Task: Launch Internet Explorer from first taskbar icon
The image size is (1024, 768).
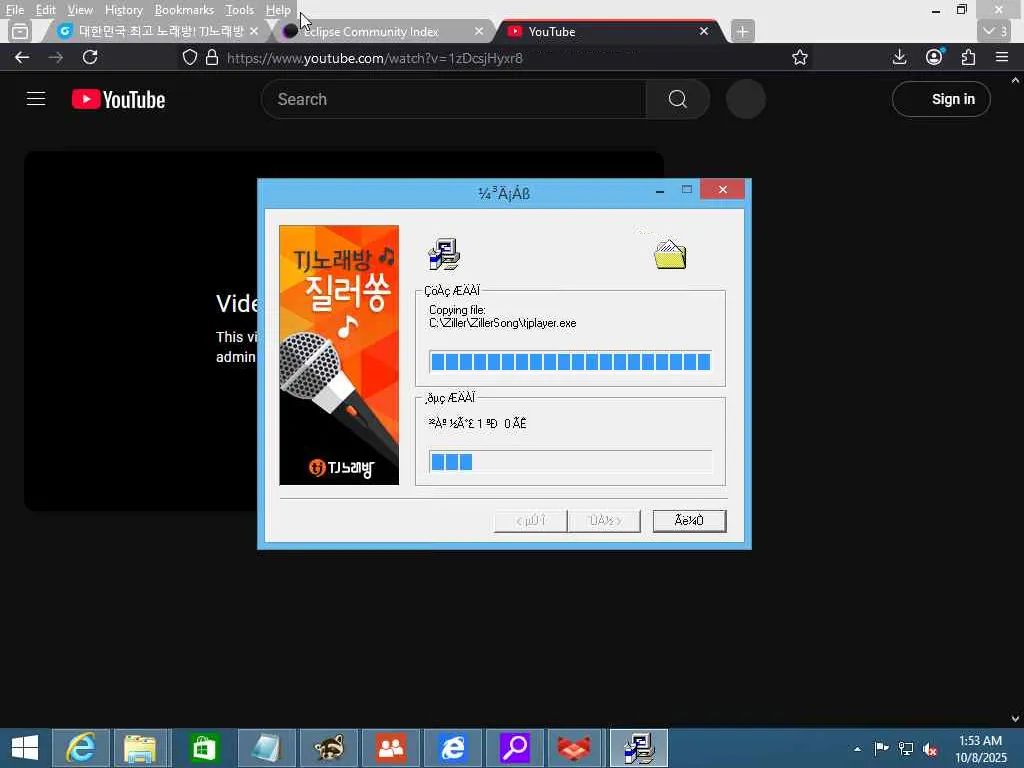Action: click(x=80, y=748)
